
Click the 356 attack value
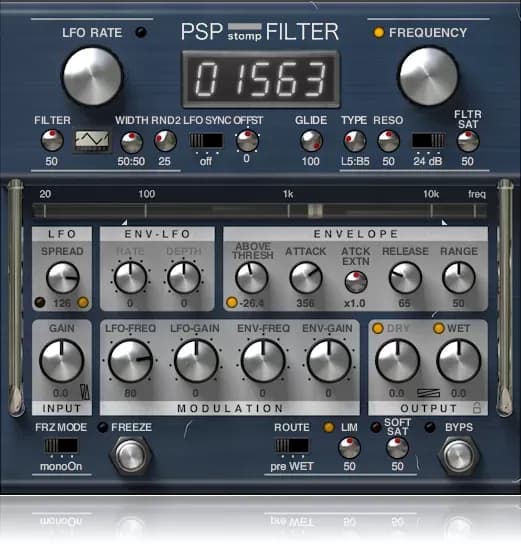pos(305,303)
